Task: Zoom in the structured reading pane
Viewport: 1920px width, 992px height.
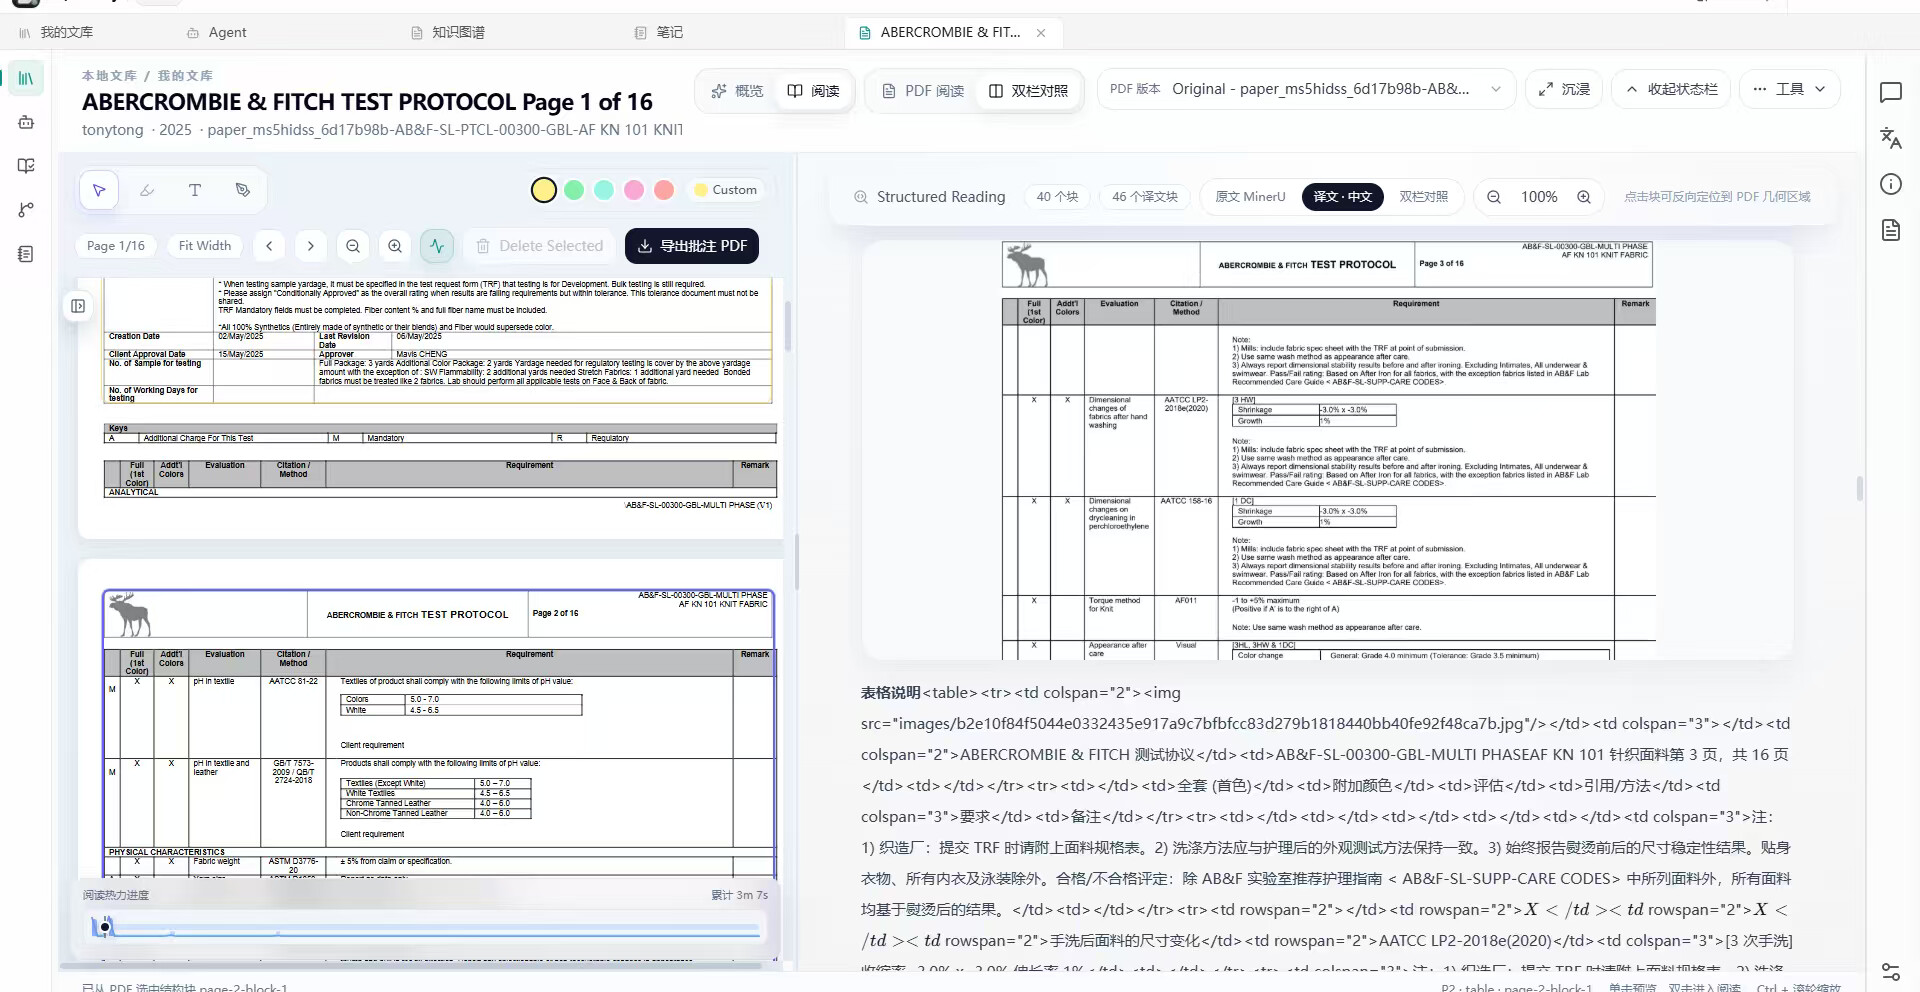Action: pos(1584,197)
